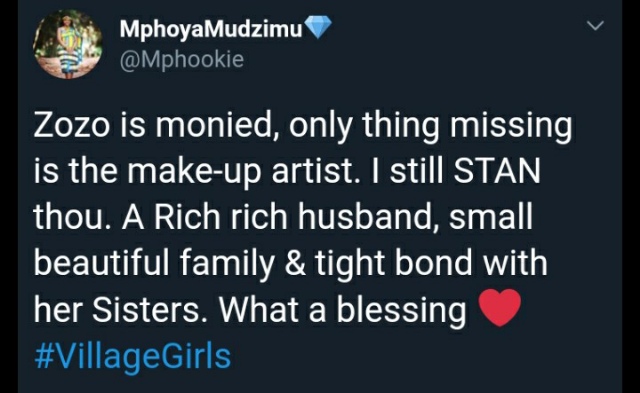
Task: Click the word 'monied' in the first line
Action: (x=219, y=124)
